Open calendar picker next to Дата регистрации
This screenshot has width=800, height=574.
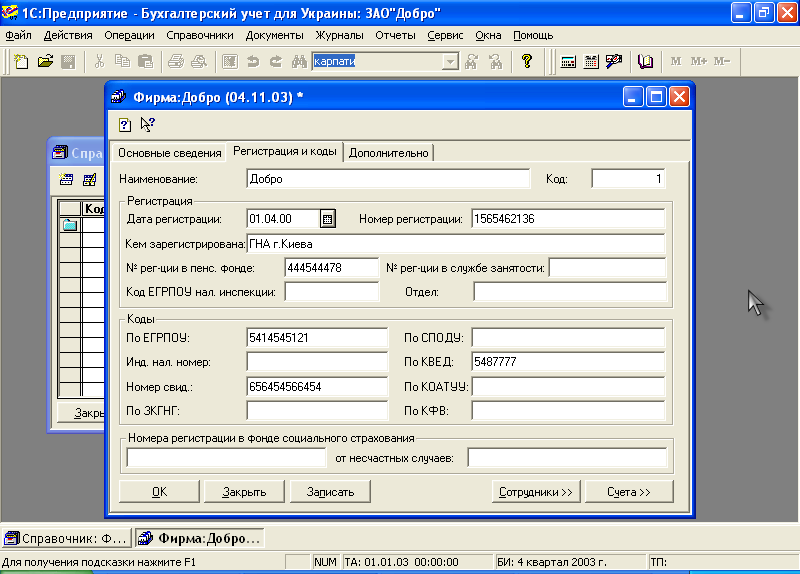[328, 219]
